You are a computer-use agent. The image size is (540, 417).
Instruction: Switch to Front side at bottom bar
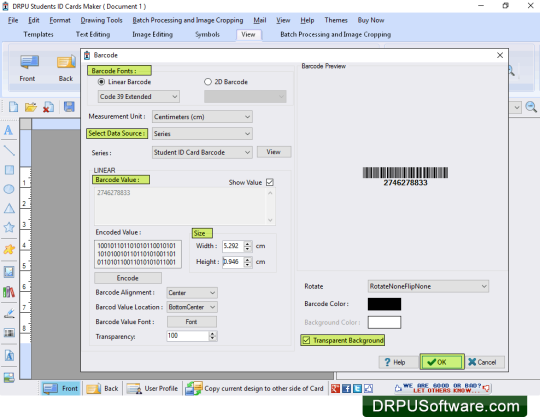tap(62, 388)
